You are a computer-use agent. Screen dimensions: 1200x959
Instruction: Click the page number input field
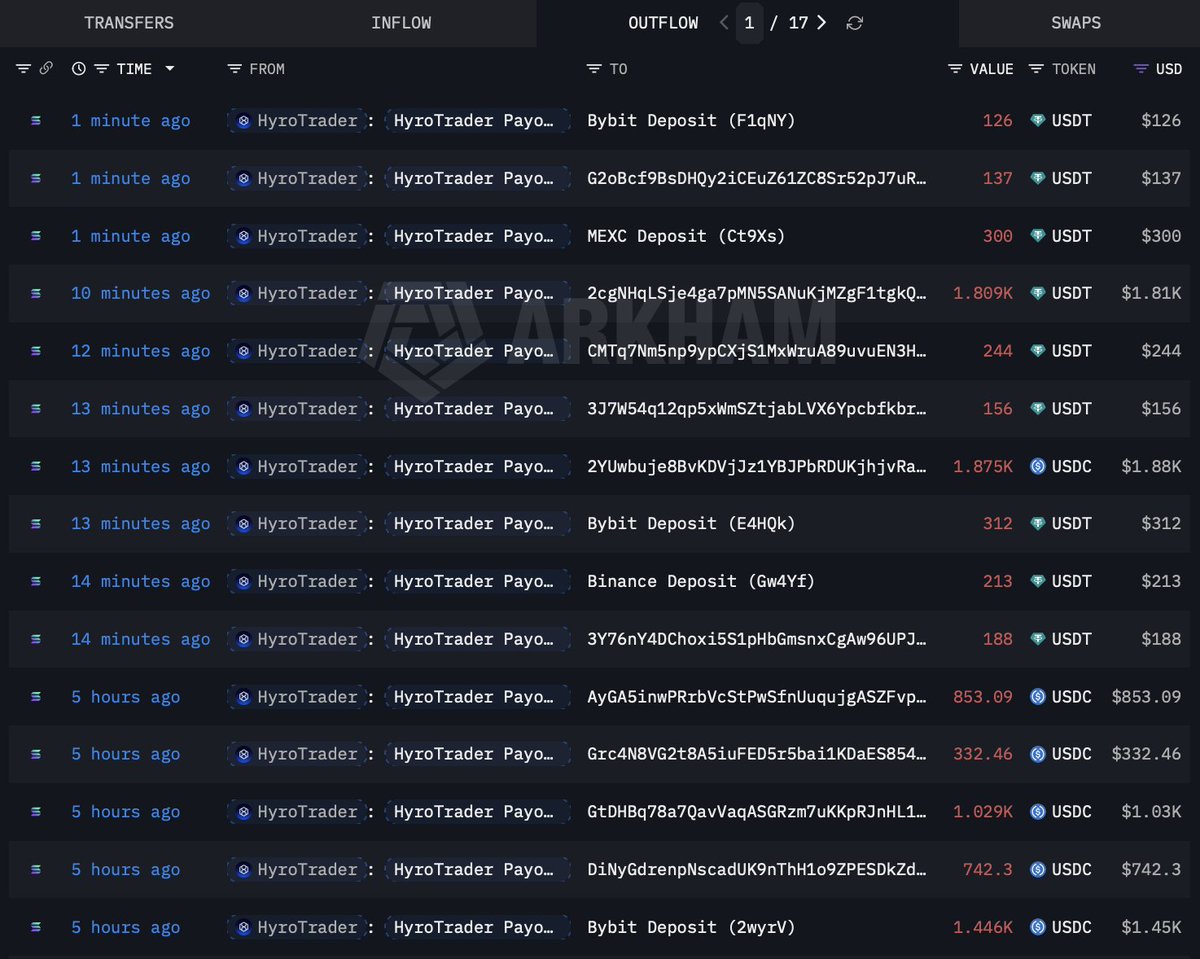point(749,23)
